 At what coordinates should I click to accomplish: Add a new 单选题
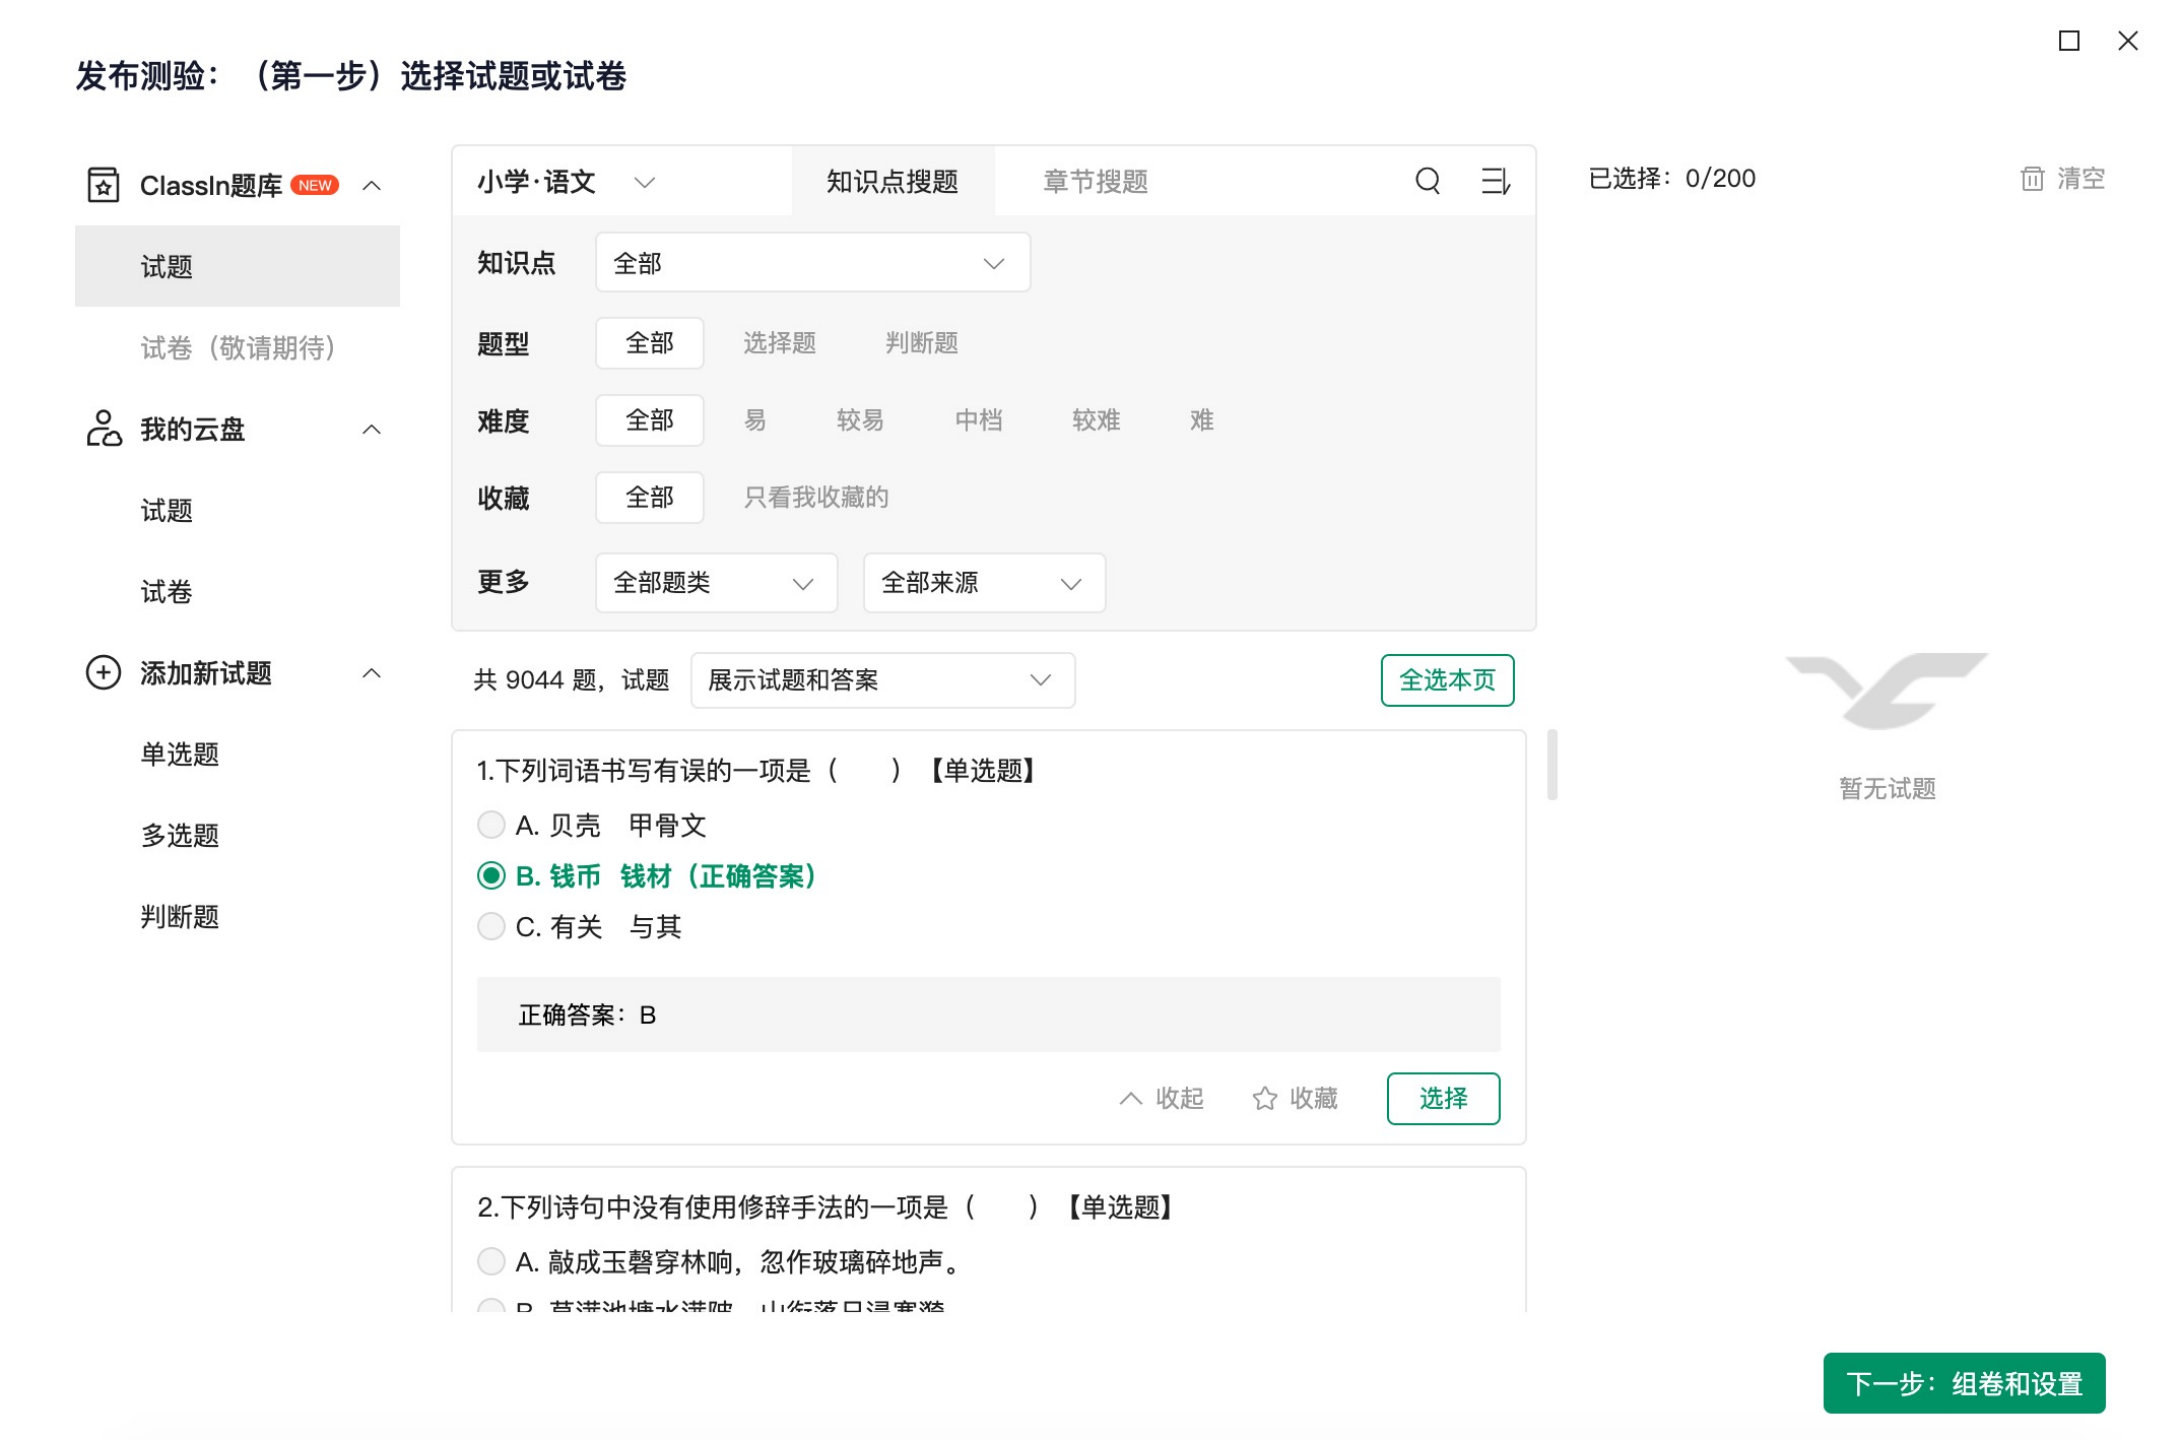coord(179,753)
